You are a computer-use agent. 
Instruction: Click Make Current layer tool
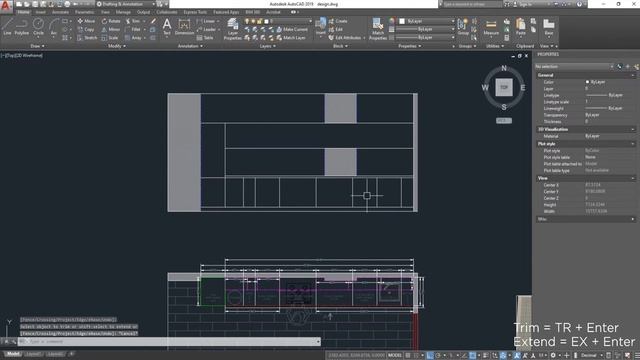tap(291, 29)
